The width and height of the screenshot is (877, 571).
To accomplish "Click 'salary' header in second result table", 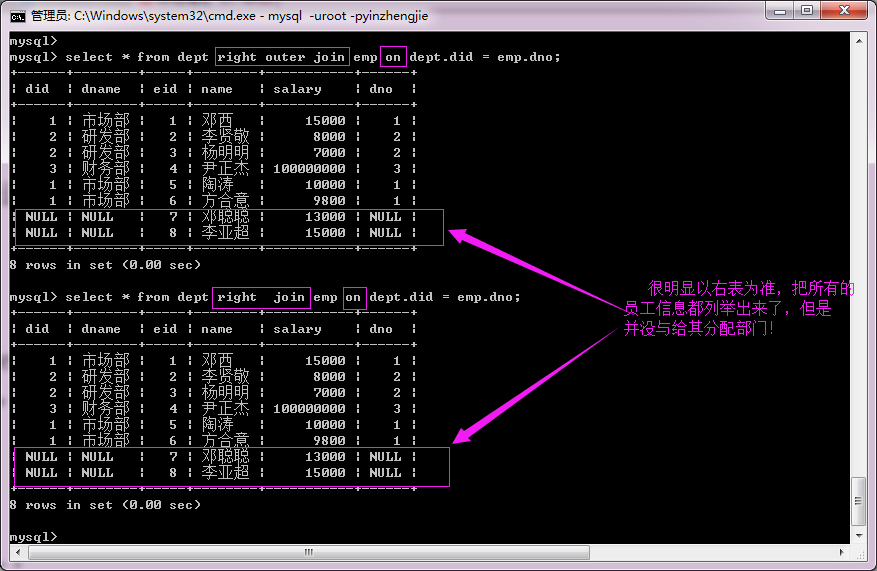I will tap(298, 329).
